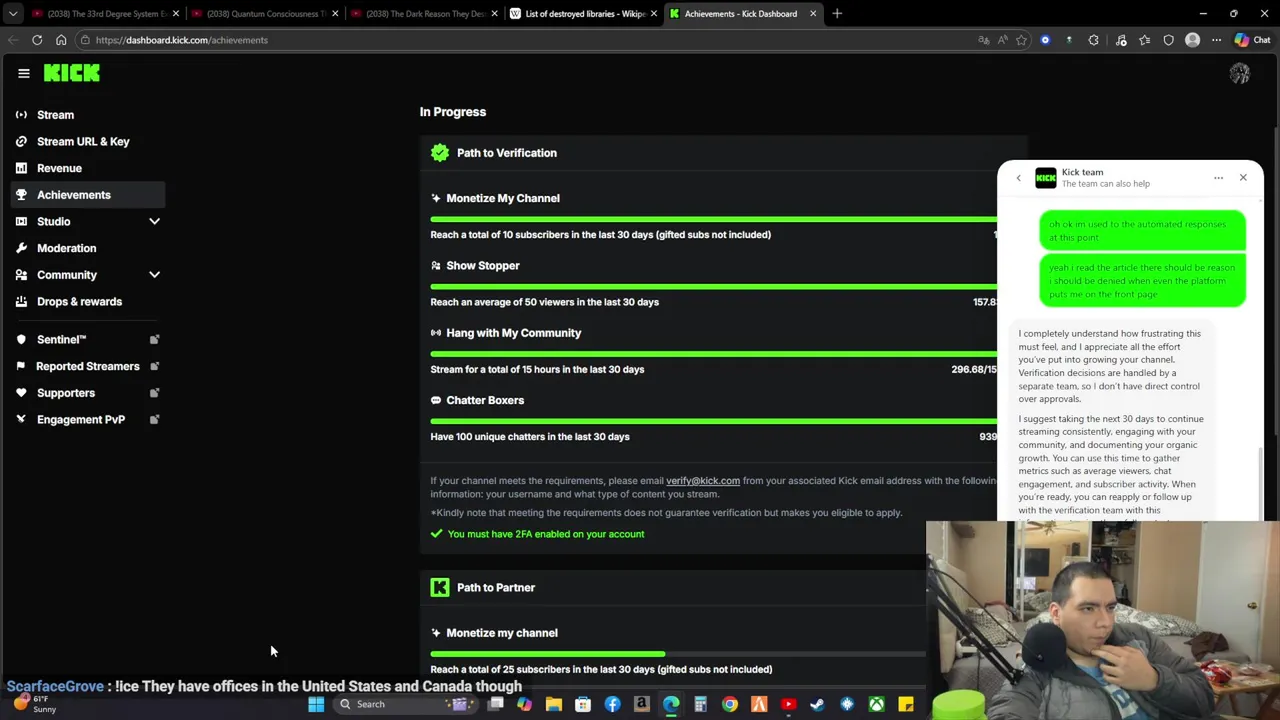This screenshot has height=720, width=1280.
Task: Open the tab search dropdown at far left
Action: (12, 14)
